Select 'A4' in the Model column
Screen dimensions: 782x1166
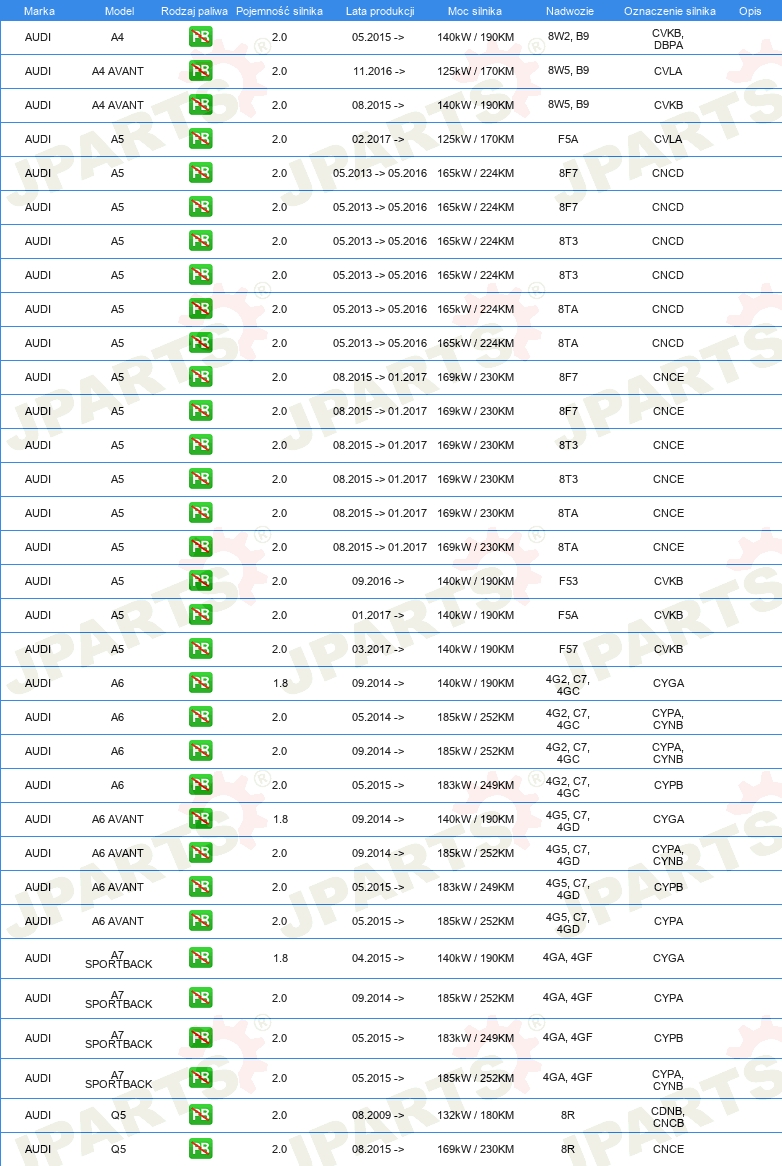117,37
